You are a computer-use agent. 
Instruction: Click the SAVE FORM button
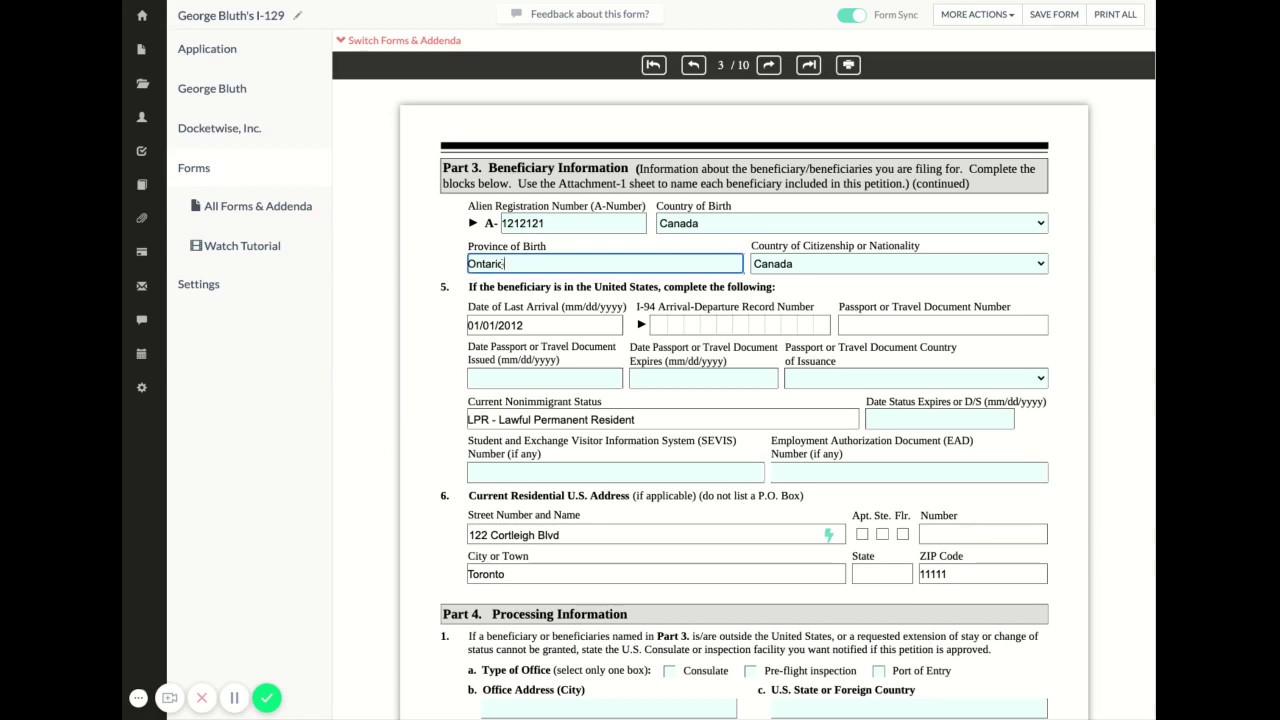coord(1054,15)
